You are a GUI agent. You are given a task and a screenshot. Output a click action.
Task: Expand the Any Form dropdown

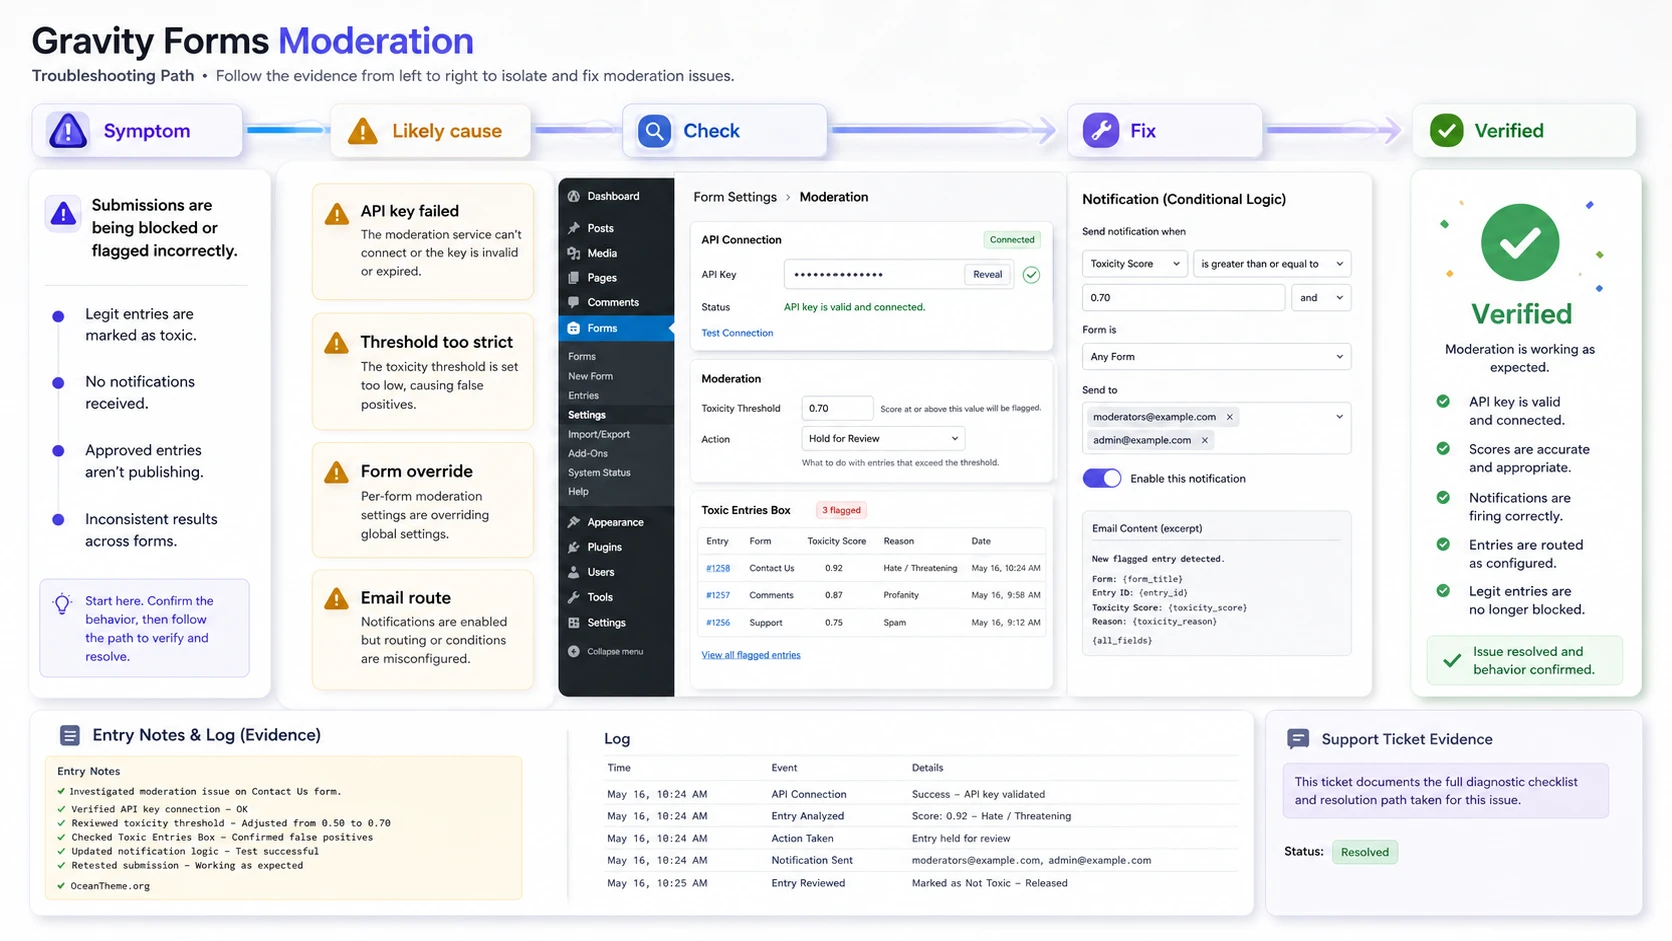pyautogui.click(x=1217, y=357)
